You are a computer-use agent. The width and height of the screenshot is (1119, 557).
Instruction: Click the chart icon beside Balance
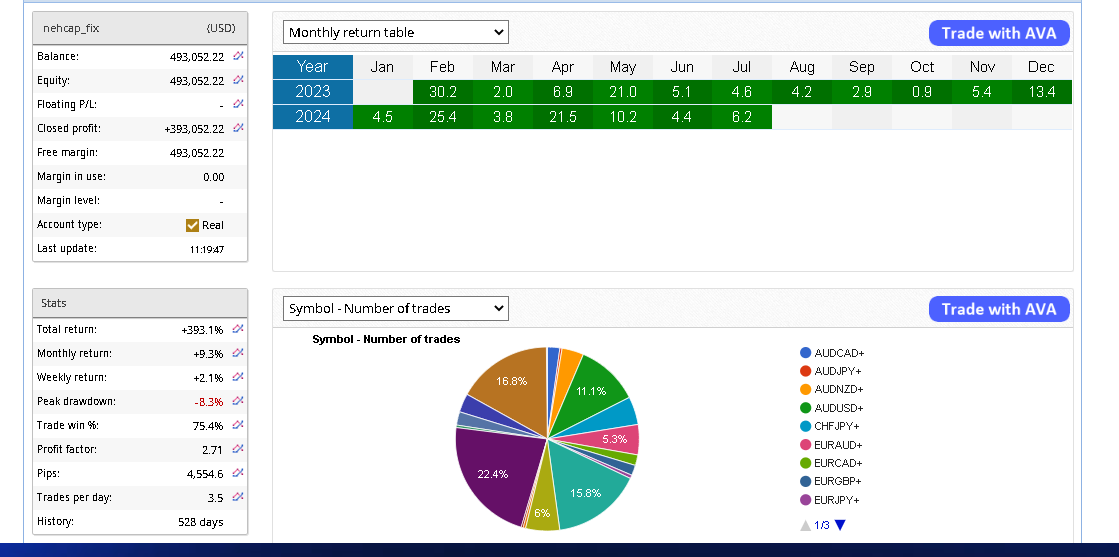click(238, 56)
